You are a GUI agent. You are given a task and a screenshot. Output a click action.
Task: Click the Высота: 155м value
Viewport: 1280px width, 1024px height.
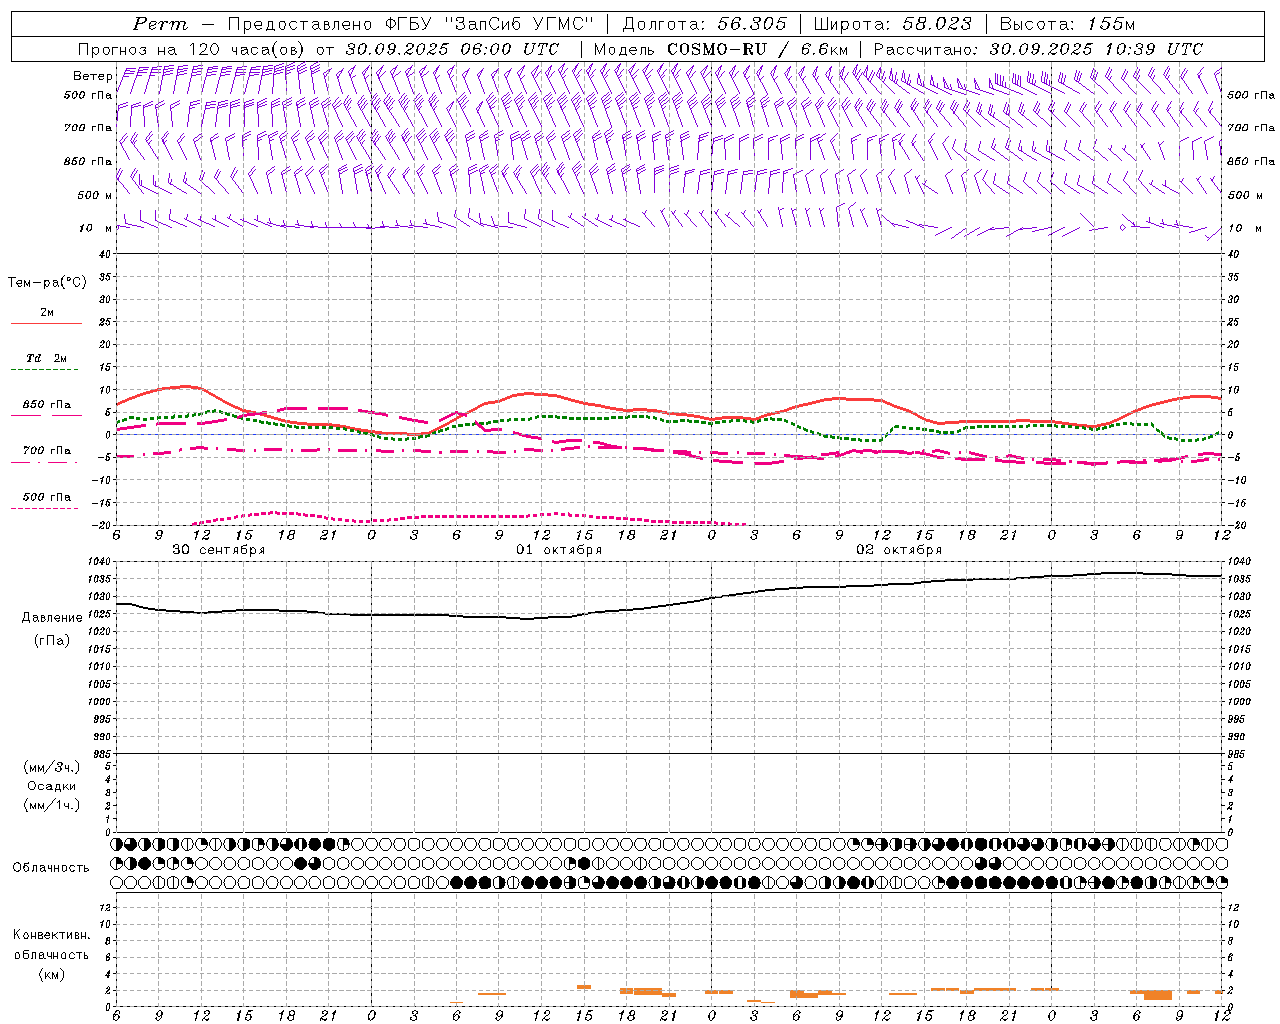point(1067,24)
